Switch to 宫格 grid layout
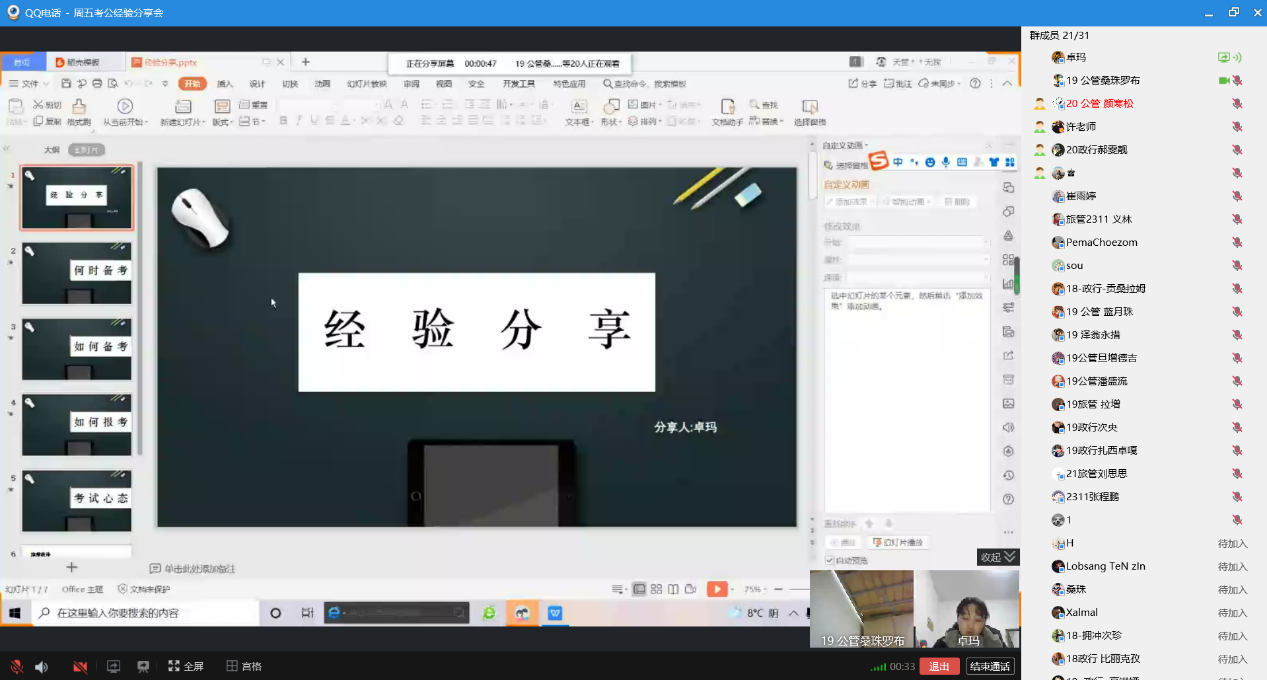Viewport: 1267px width, 680px height. [x=244, y=666]
